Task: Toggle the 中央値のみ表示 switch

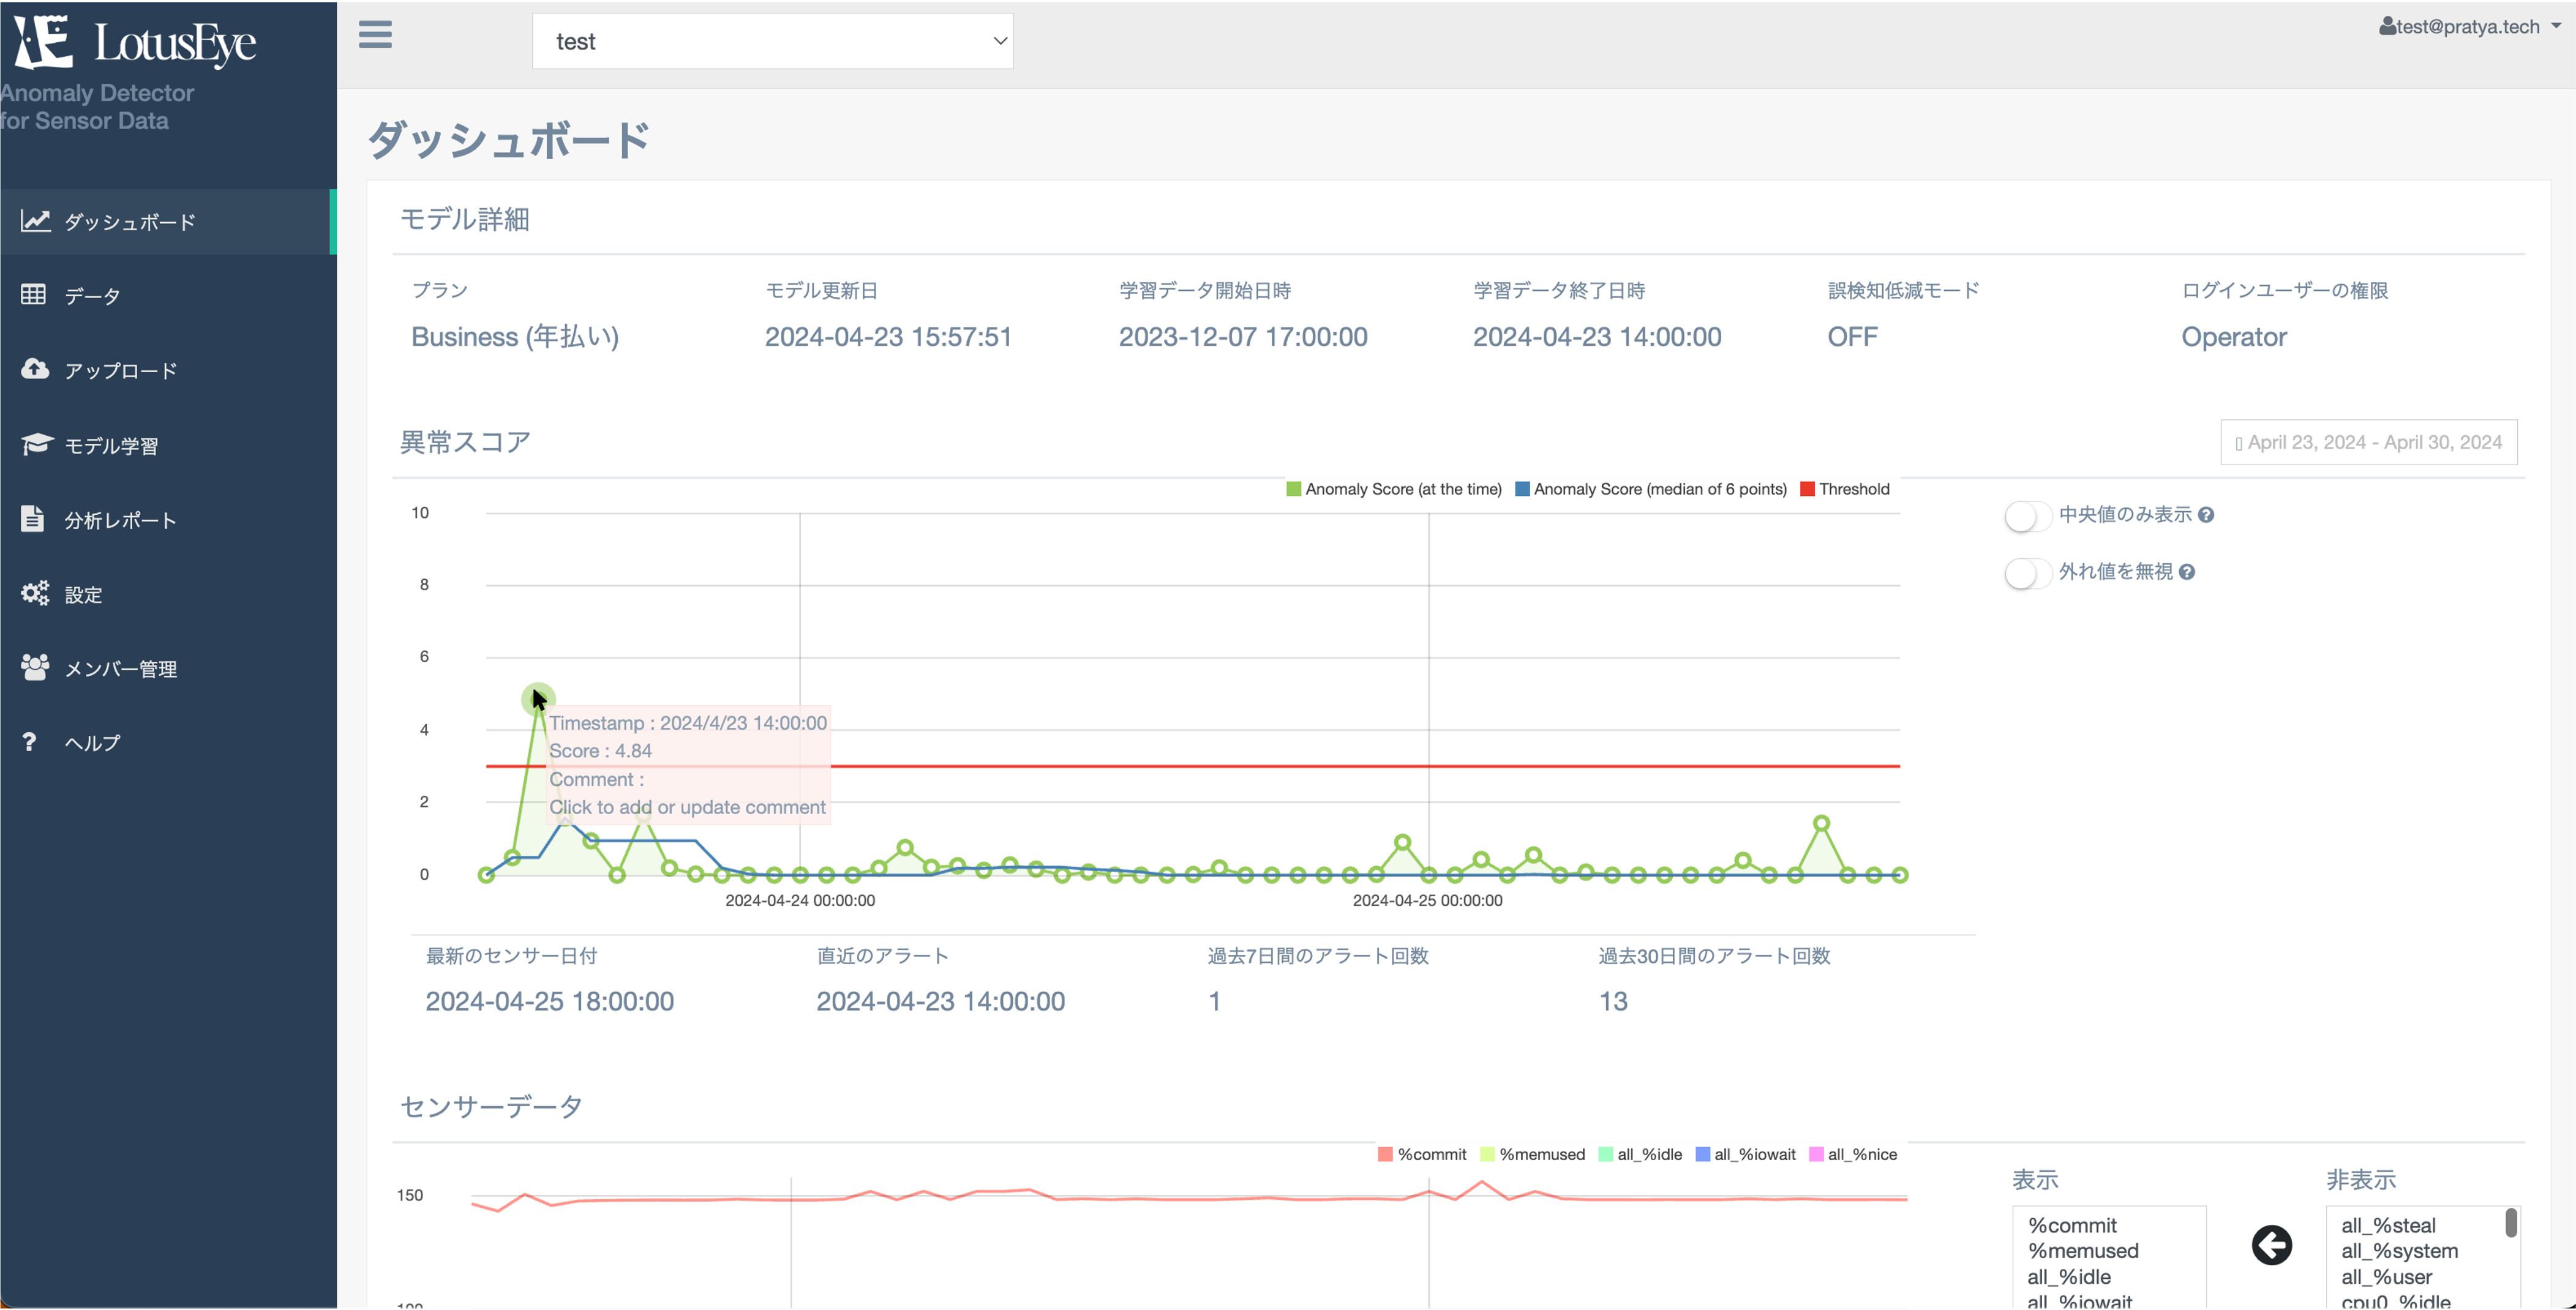Action: point(2027,516)
